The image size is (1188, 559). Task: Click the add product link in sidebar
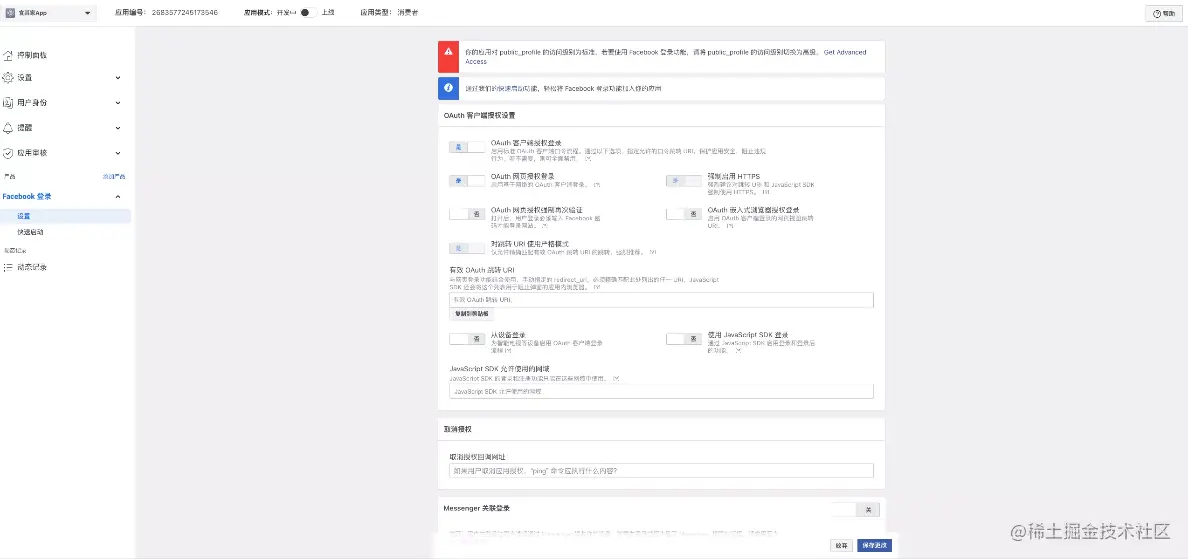pyautogui.click(x=114, y=176)
